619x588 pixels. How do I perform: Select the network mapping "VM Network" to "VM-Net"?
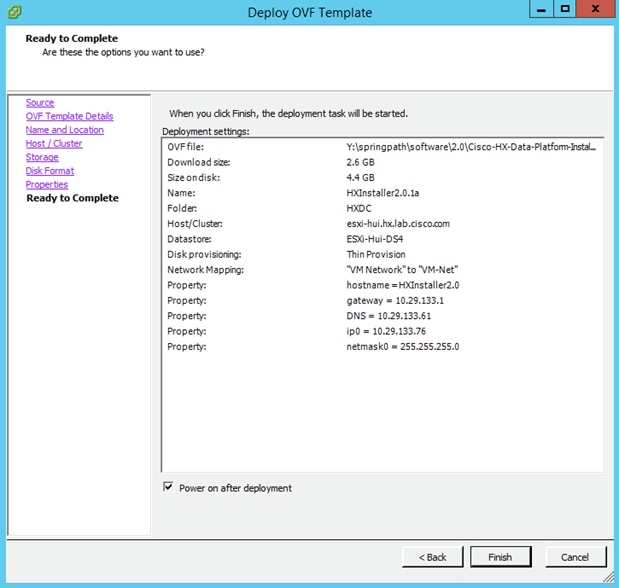click(x=402, y=270)
